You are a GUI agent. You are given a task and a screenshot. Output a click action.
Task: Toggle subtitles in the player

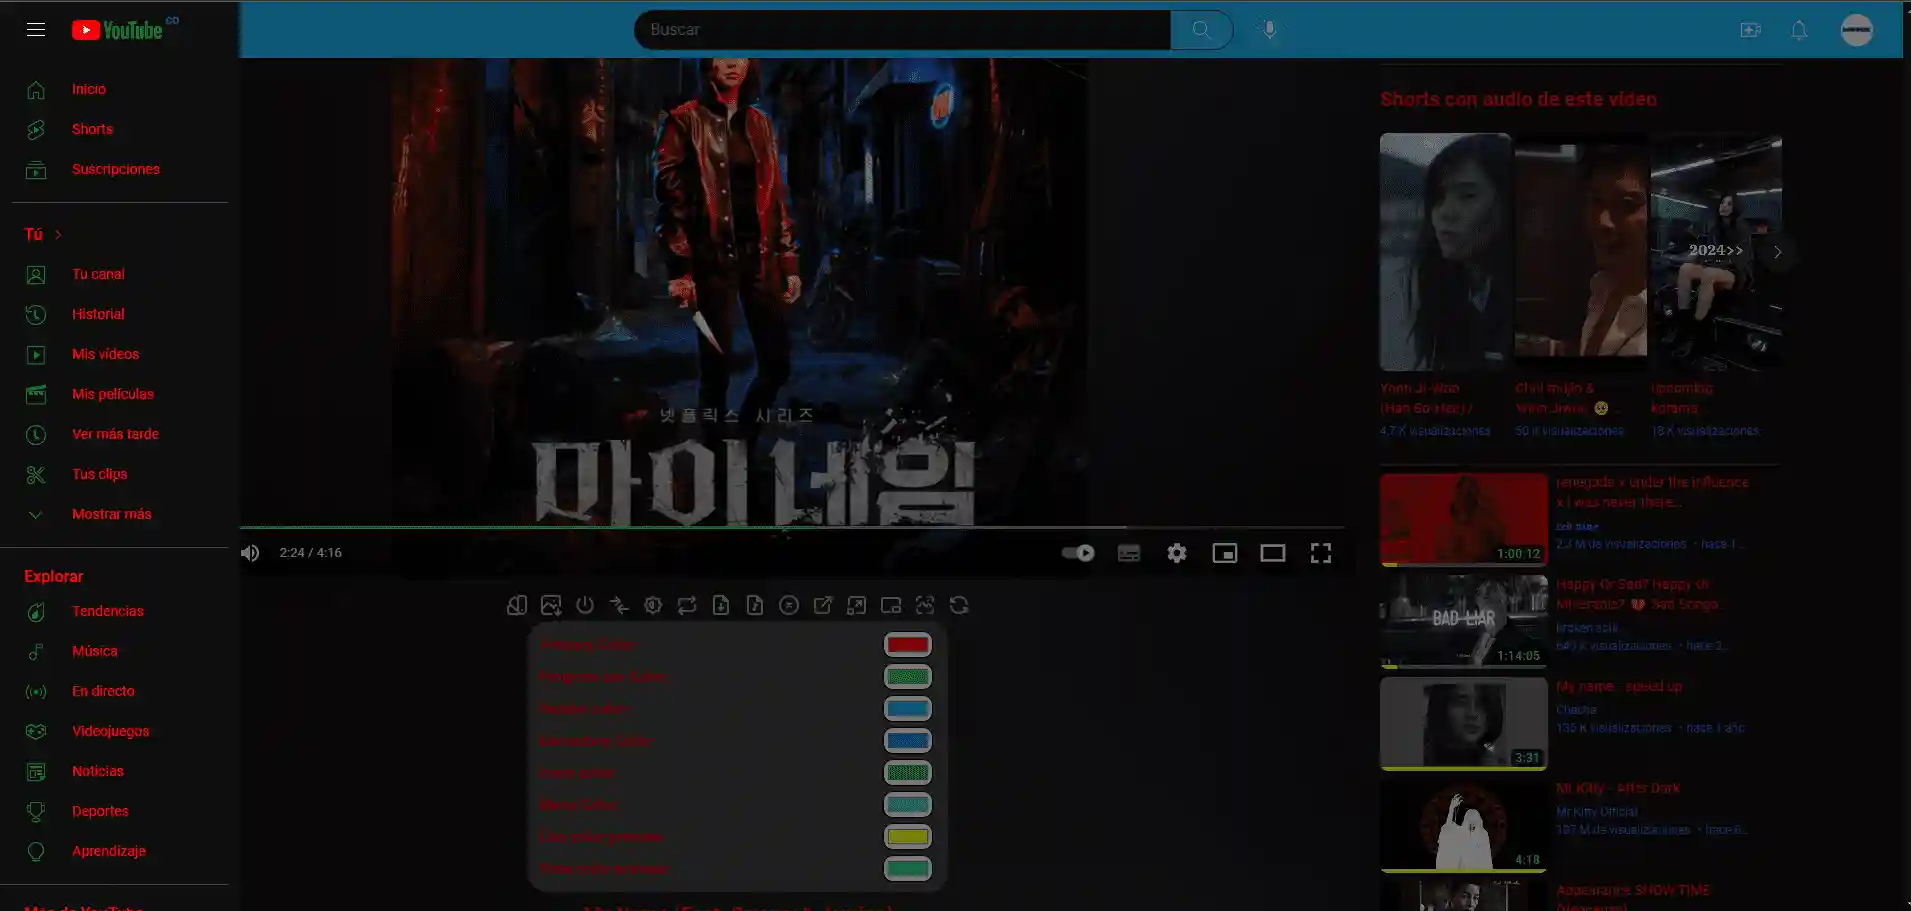(x=1129, y=553)
